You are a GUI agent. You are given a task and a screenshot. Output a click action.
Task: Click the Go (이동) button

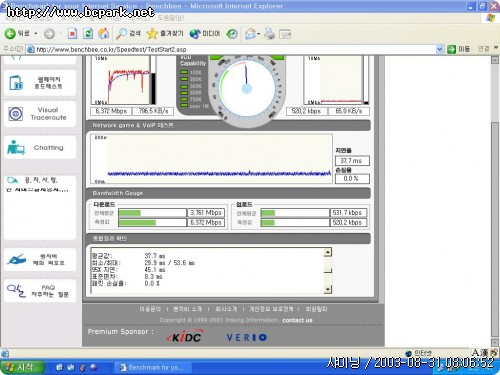tap(458, 49)
